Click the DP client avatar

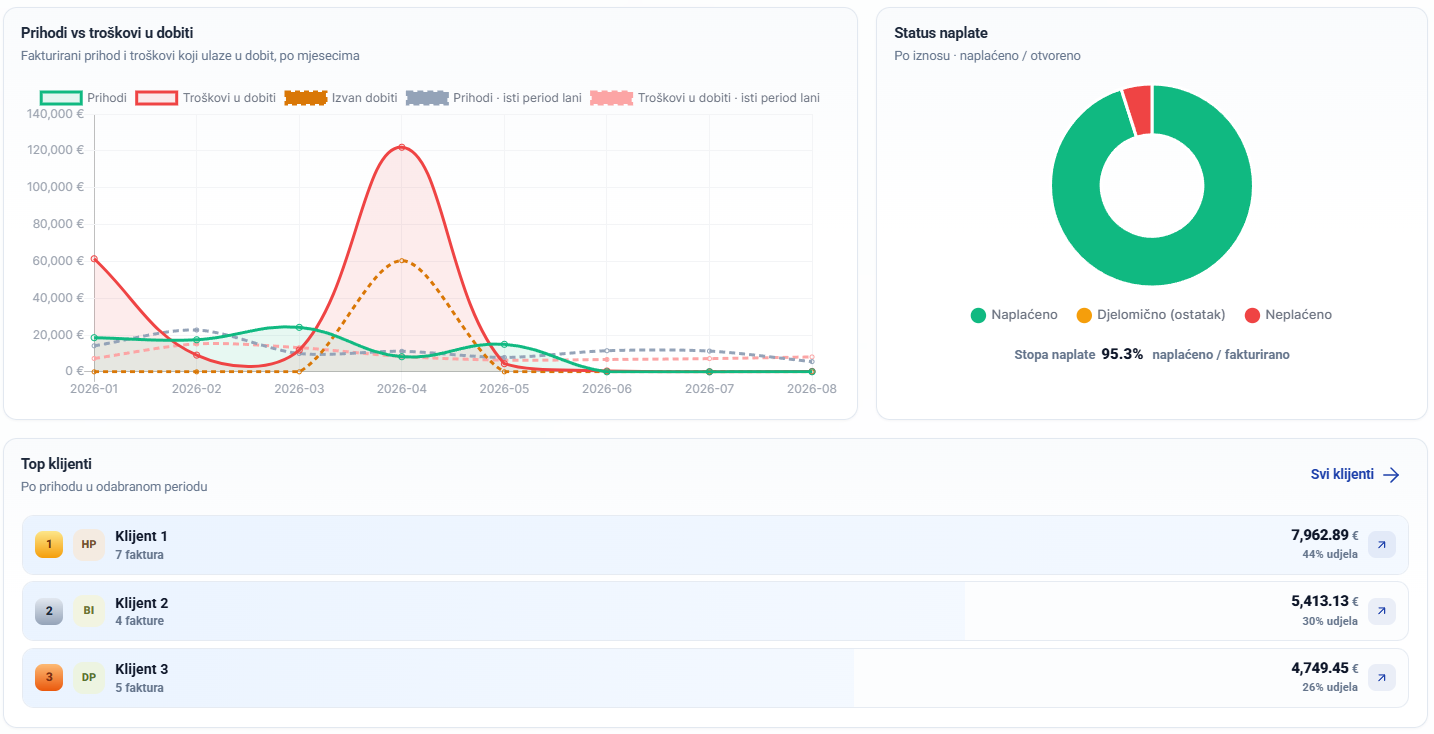(x=89, y=678)
